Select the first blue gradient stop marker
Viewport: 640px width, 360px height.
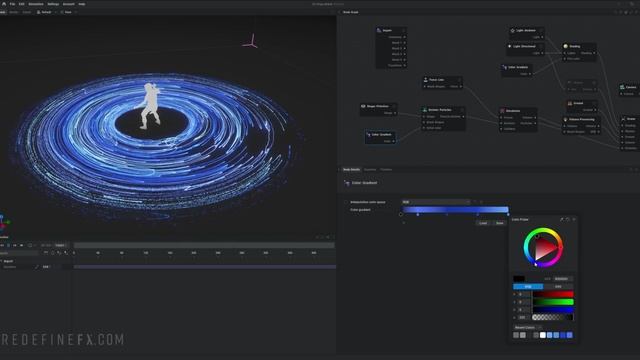tap(418, 214)
